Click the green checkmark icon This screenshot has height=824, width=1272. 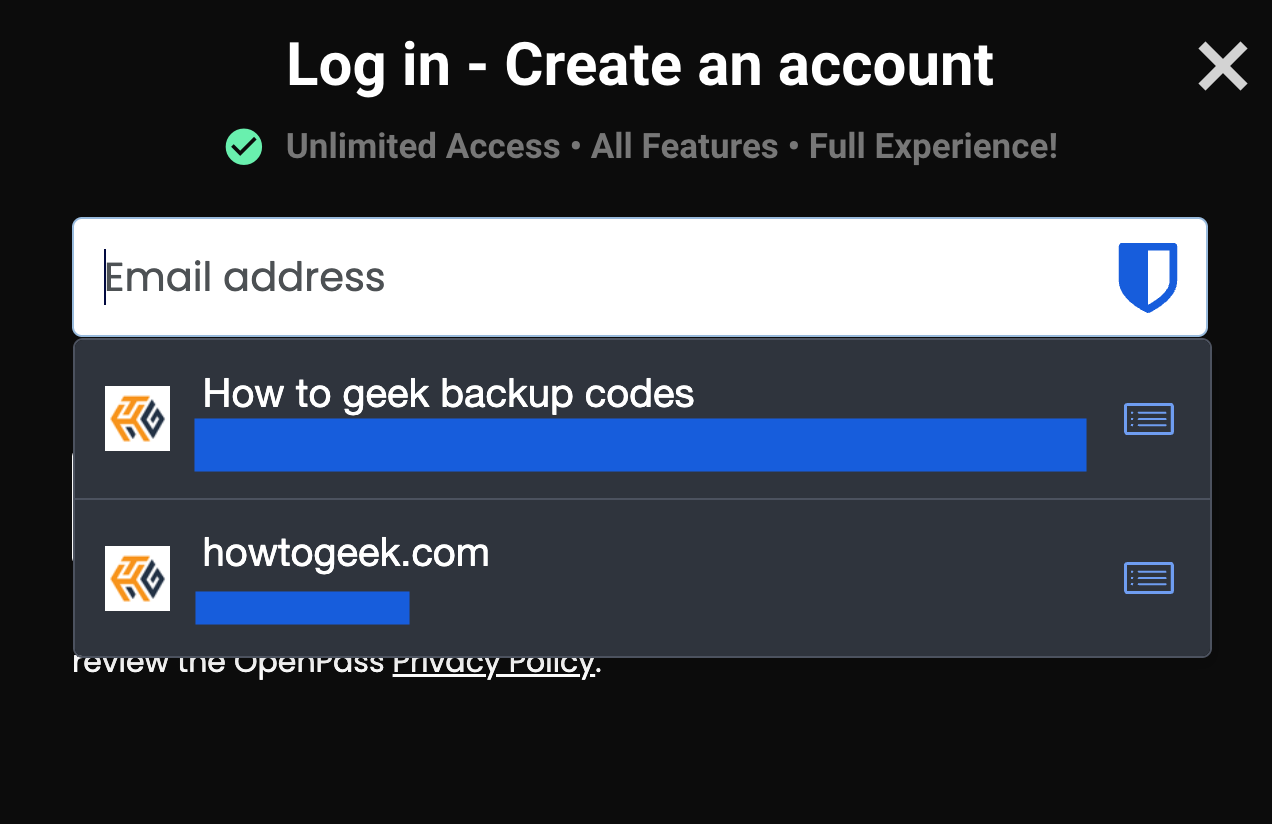[244, 147]
